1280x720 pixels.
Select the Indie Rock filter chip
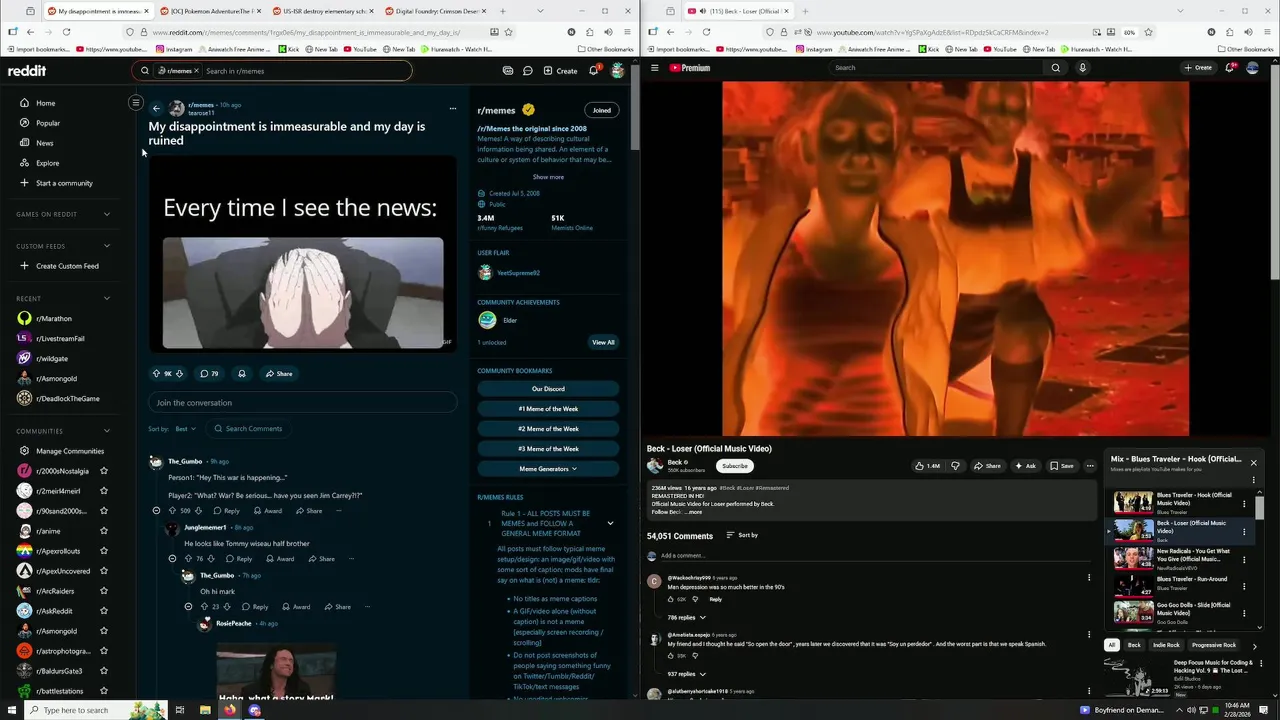coord(1166,645)
